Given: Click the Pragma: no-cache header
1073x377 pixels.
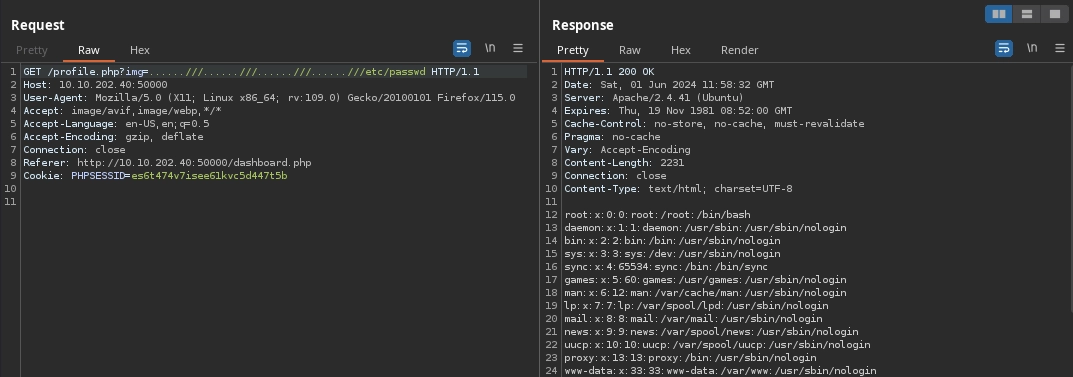Looking at the screenshot, I should click(x=612, y=137).
